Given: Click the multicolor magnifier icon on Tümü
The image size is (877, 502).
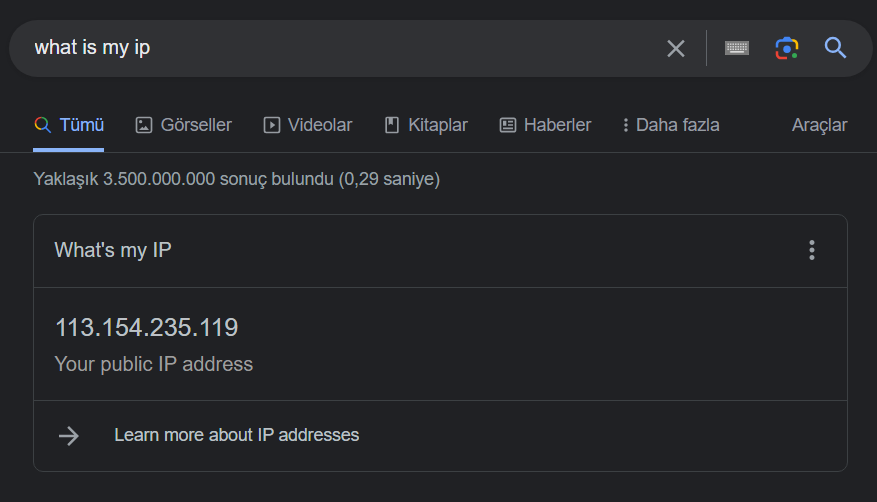Looking at the screenshot, I should 42,125.
